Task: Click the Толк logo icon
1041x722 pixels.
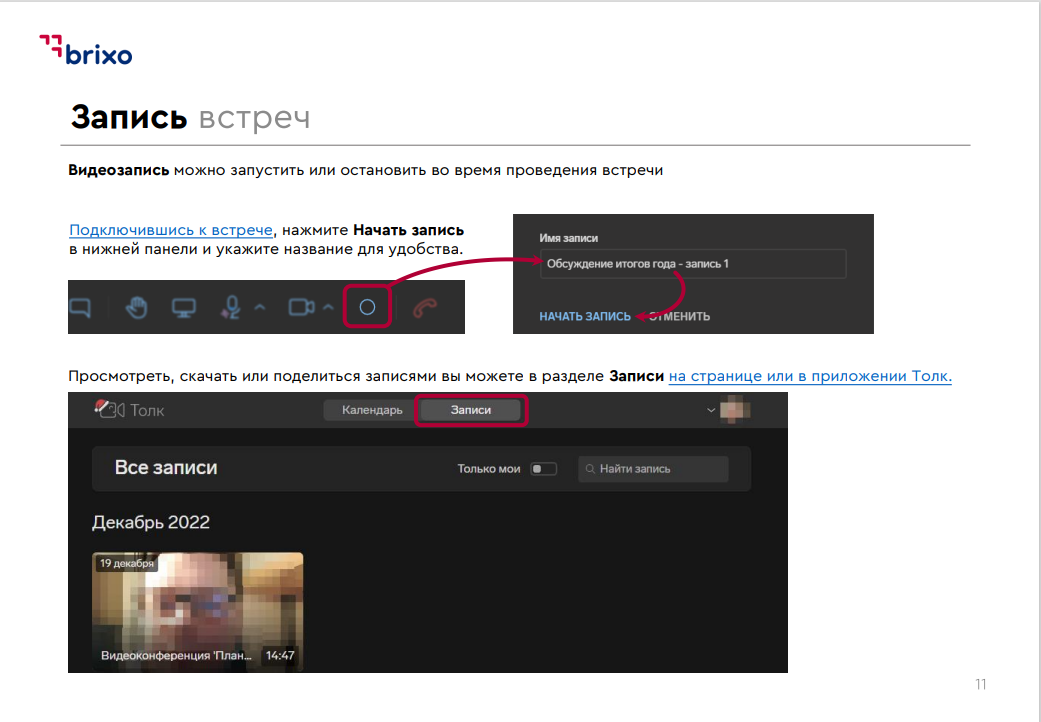Action: pyautogui.click(x=109, y=409)
